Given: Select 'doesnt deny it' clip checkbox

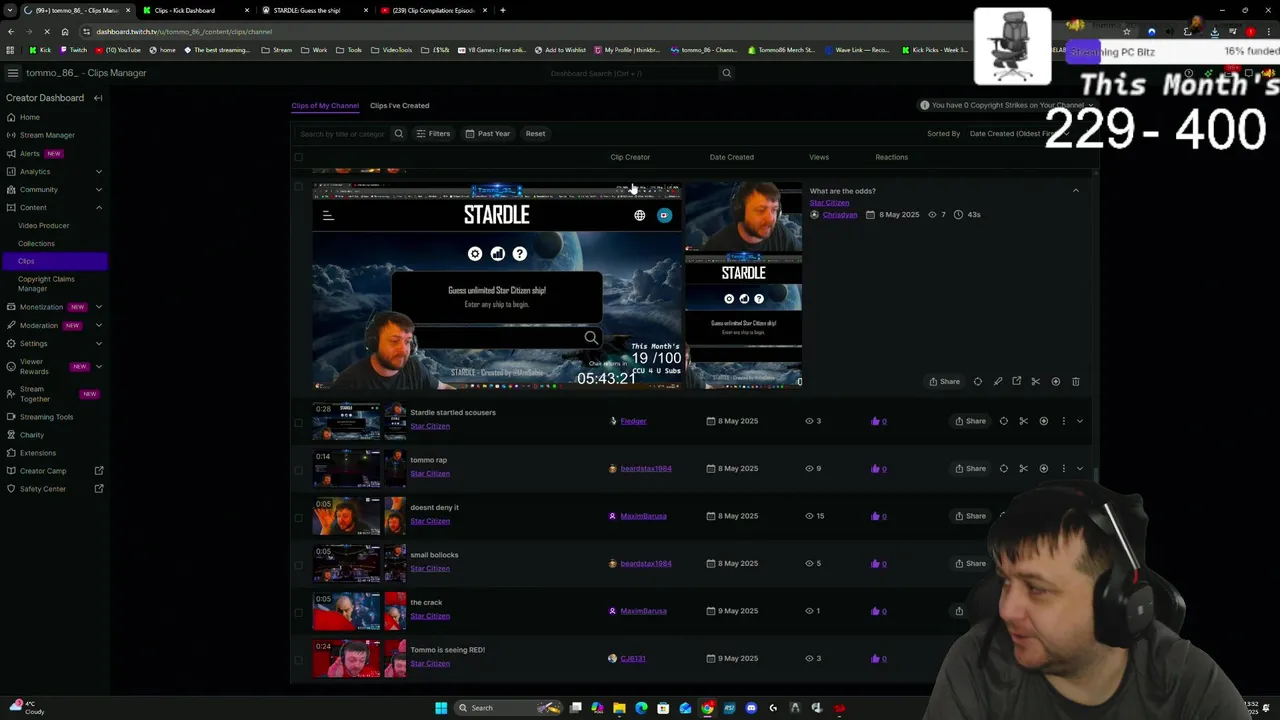Looking at the screenshot, I should click(x=298, y=517).
